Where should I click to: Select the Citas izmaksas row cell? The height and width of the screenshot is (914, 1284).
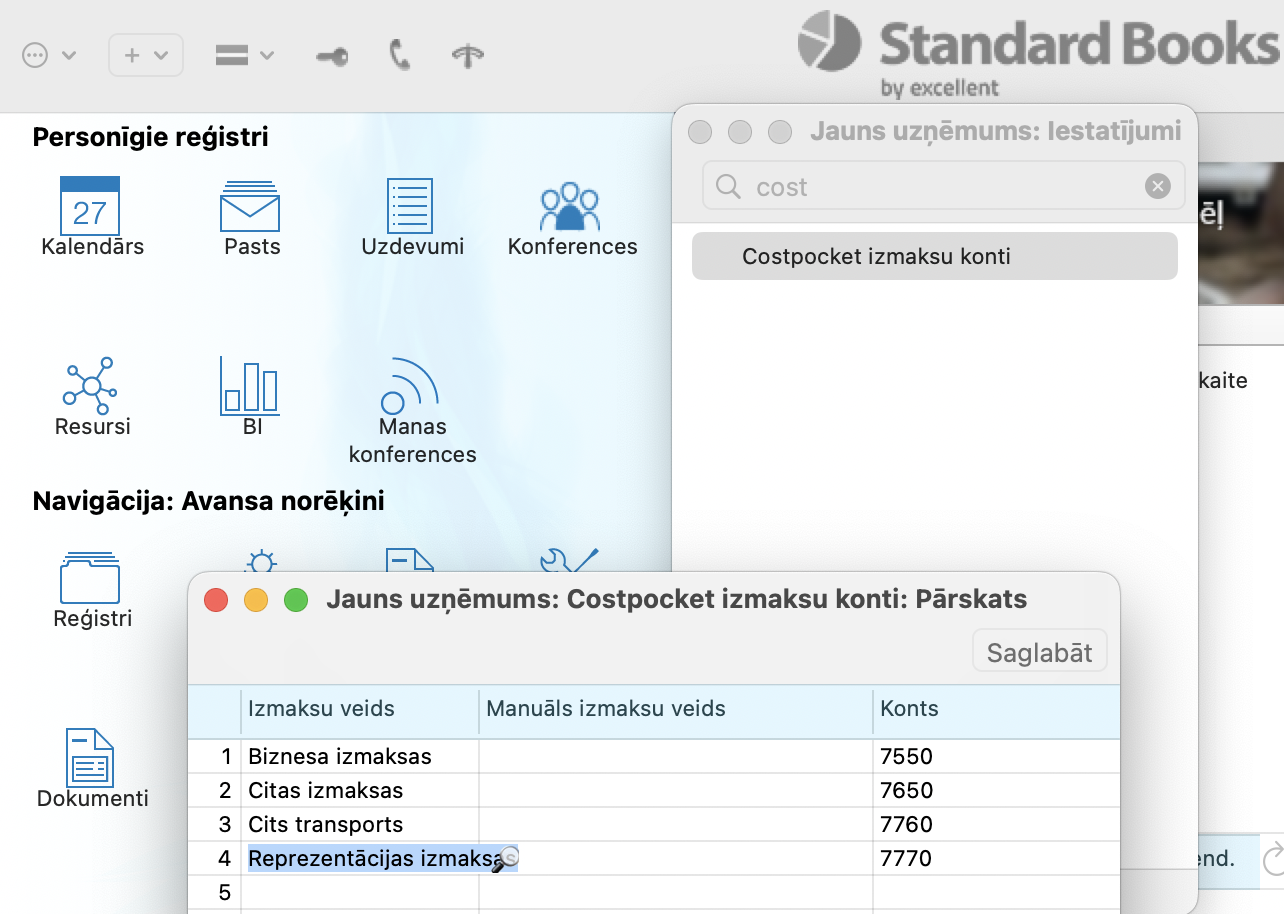359,791
